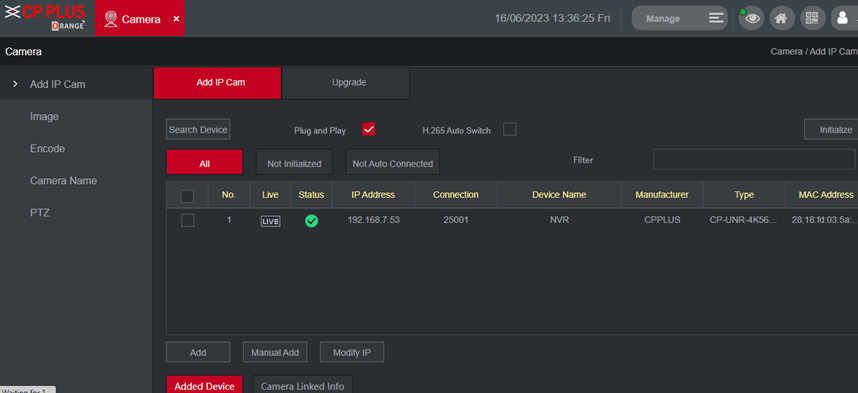Screen dimensions: 858x393
Task: Focus the Filter input field
Action: (x=754, y=159)
